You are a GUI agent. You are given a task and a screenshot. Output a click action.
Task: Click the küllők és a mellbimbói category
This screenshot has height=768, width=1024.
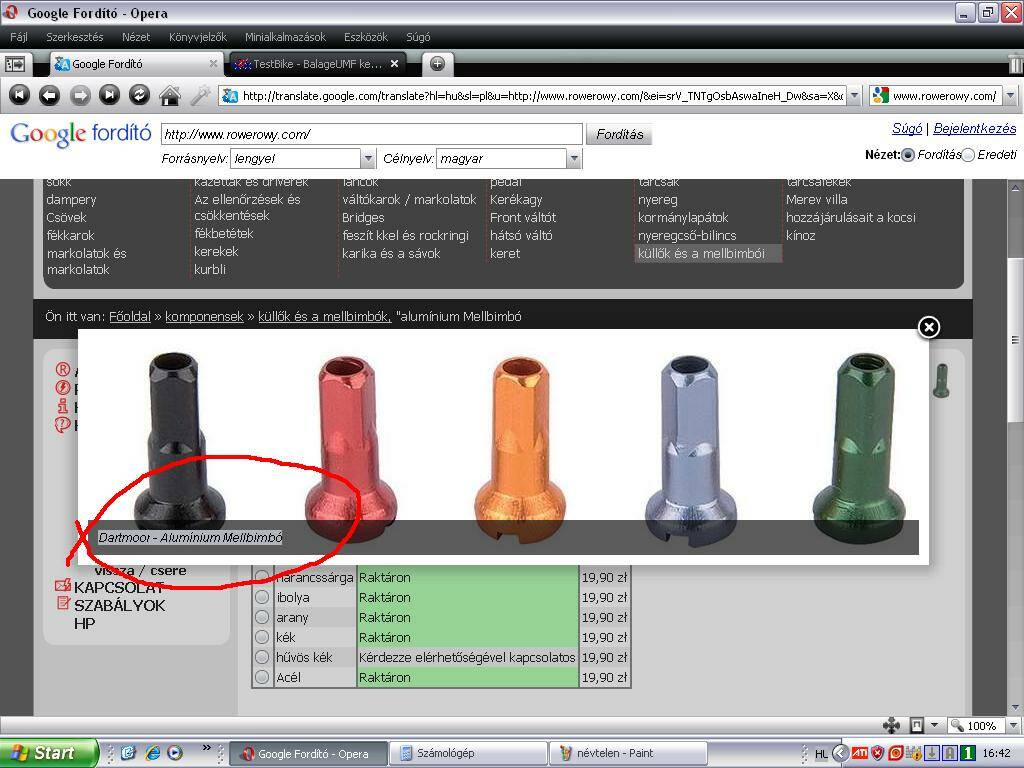(708, 253)
